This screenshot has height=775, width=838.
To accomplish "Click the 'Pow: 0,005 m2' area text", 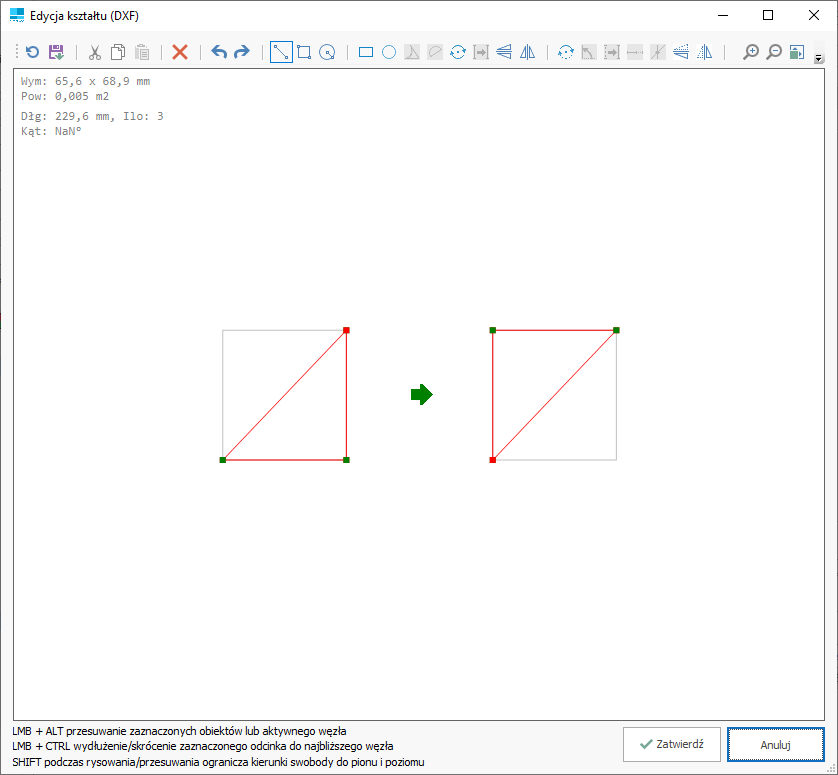I will pyautogui.click(x=65, y=96).
